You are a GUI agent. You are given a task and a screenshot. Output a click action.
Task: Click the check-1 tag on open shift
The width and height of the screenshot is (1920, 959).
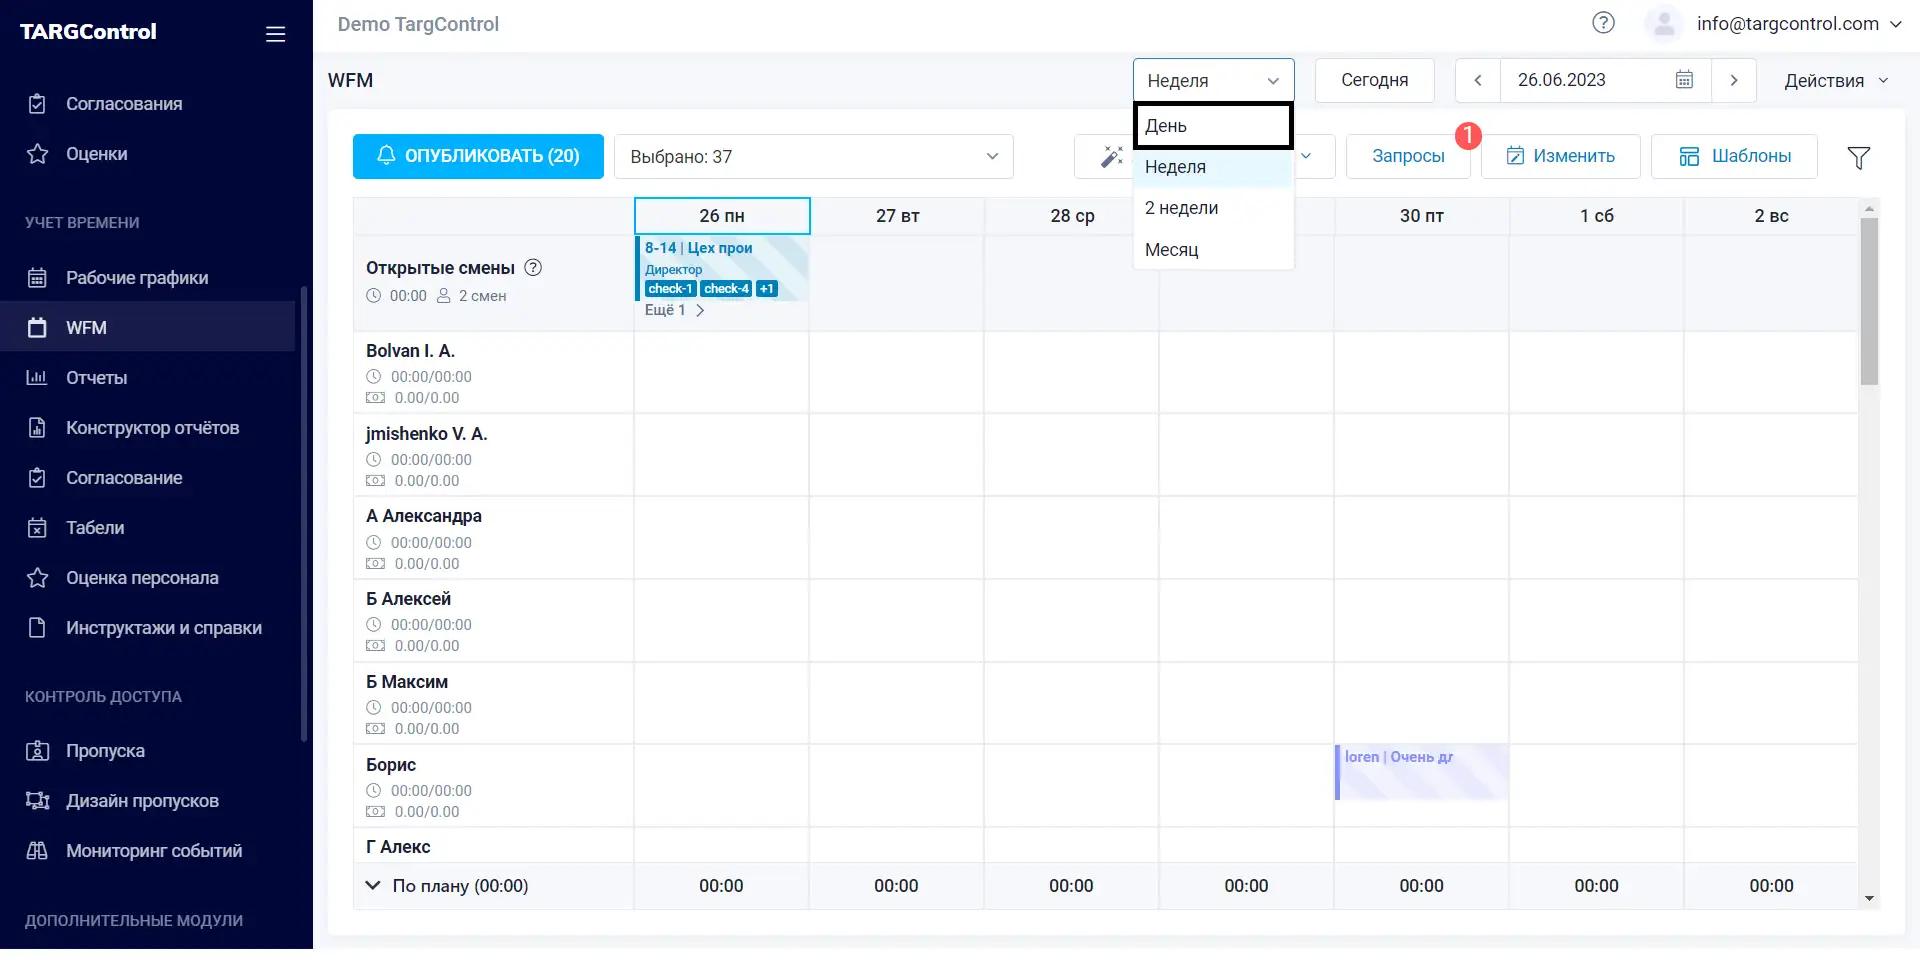point(670,289)
